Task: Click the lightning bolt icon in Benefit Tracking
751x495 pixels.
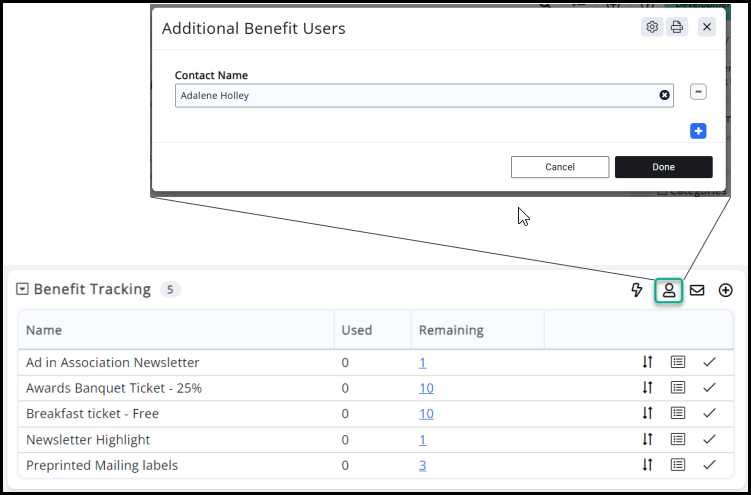Action: [637, 290]
